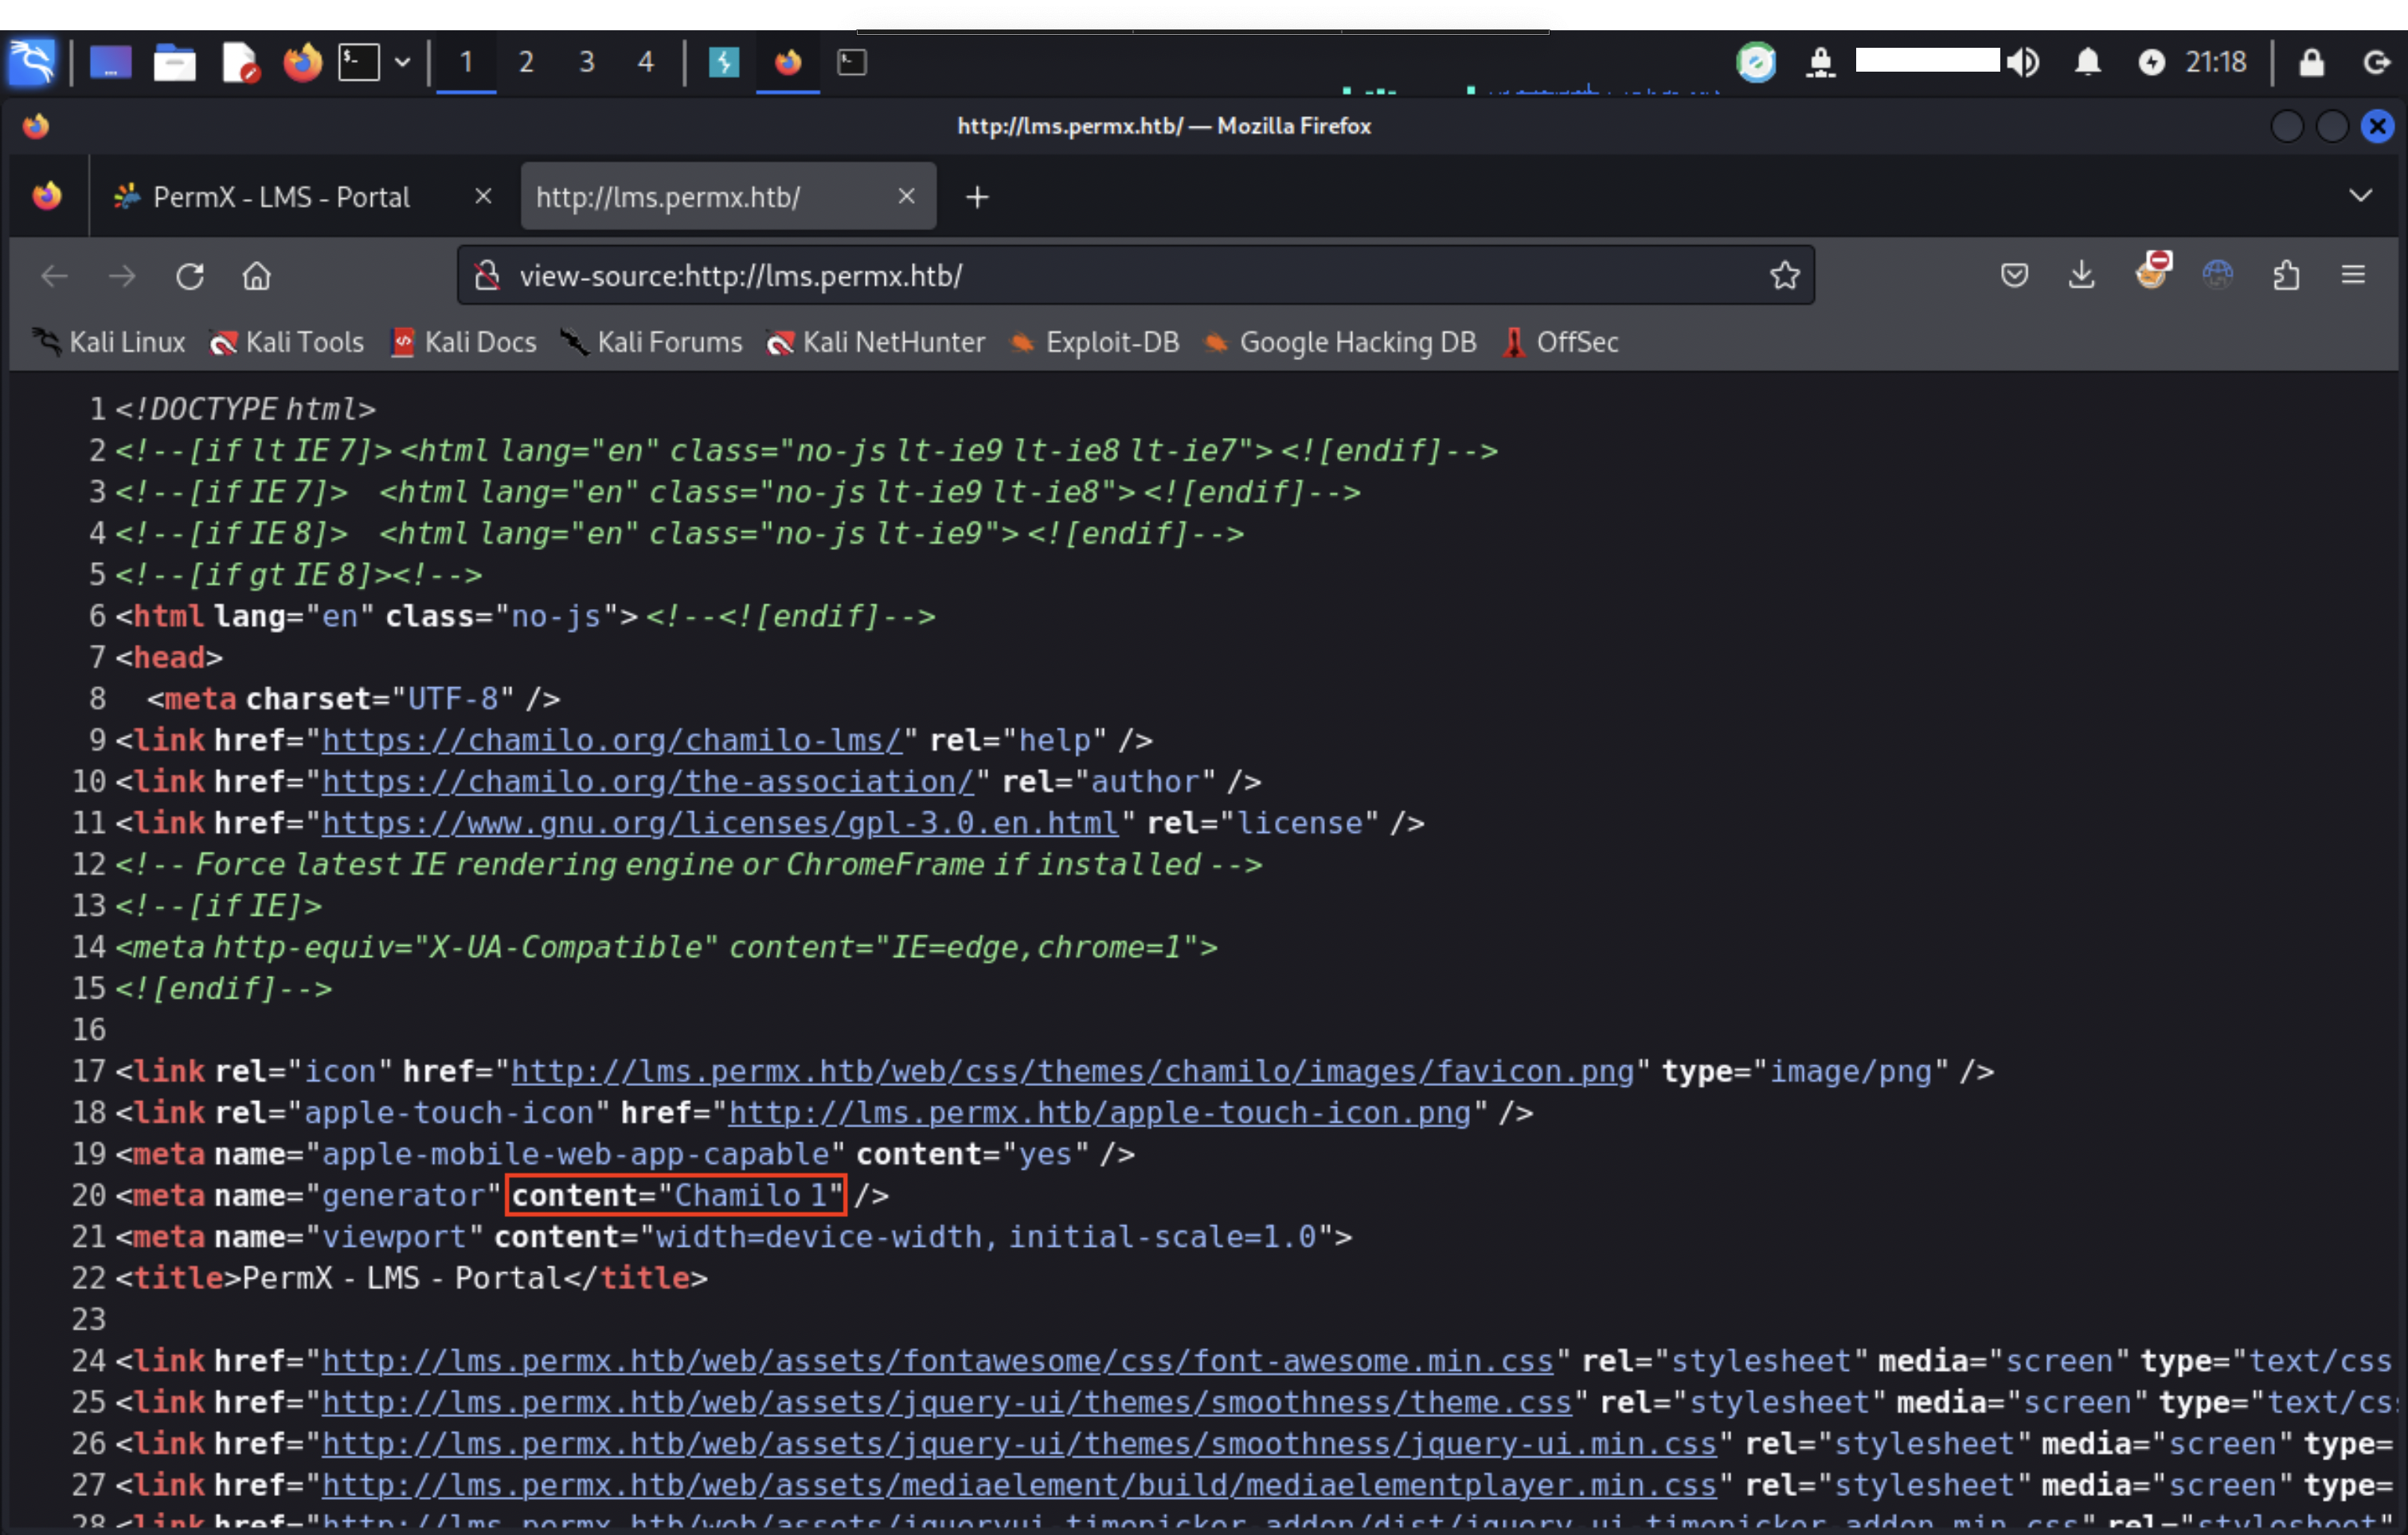The image size is (2408, 1535).
Task: Open the notifications bell in panel
Action: click(x=2087, y=63)
